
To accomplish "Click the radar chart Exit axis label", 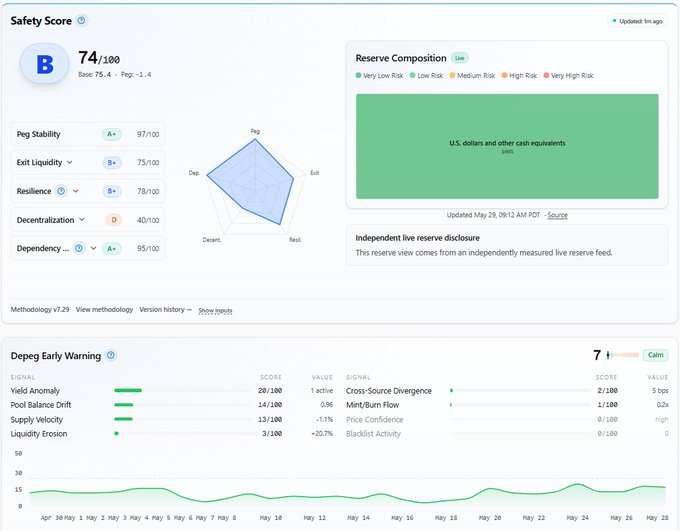I will pos(314,173).
